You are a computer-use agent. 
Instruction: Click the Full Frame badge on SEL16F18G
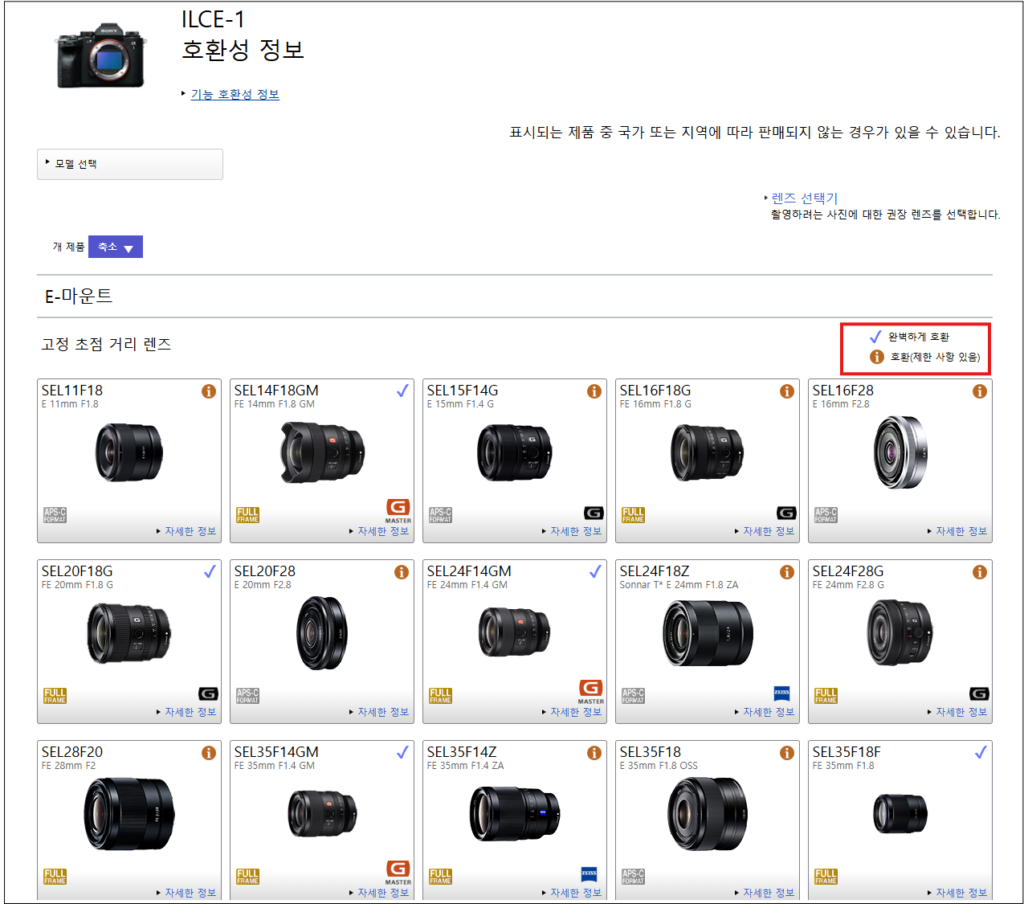(633, 515)
